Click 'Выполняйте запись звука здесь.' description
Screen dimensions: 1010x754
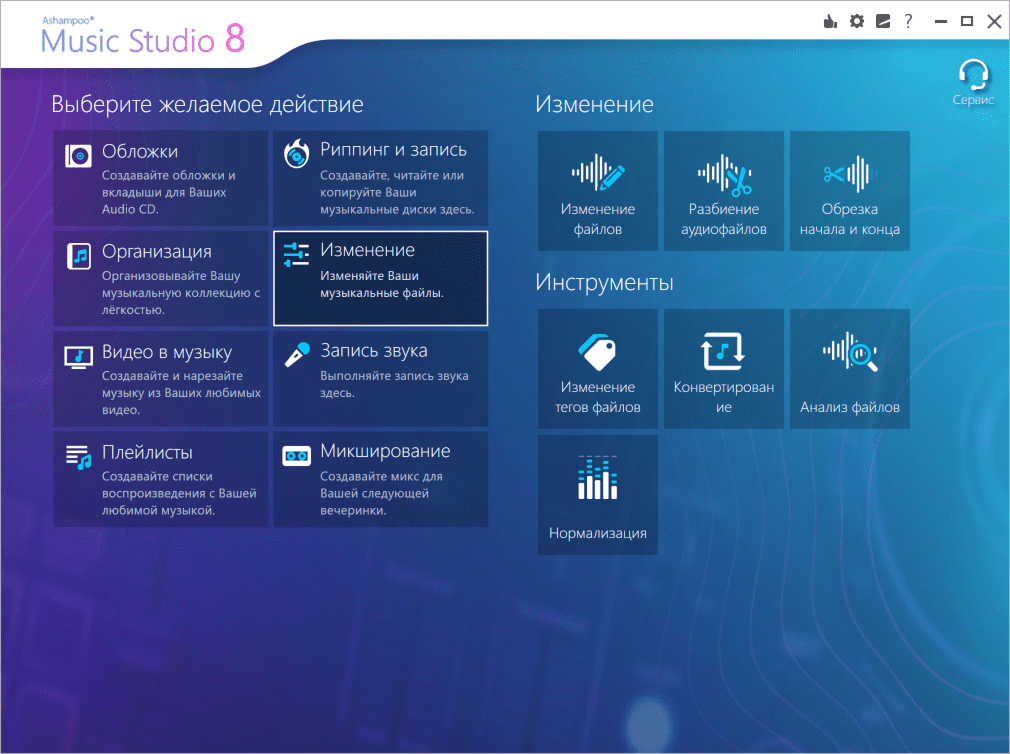point(394,384)
